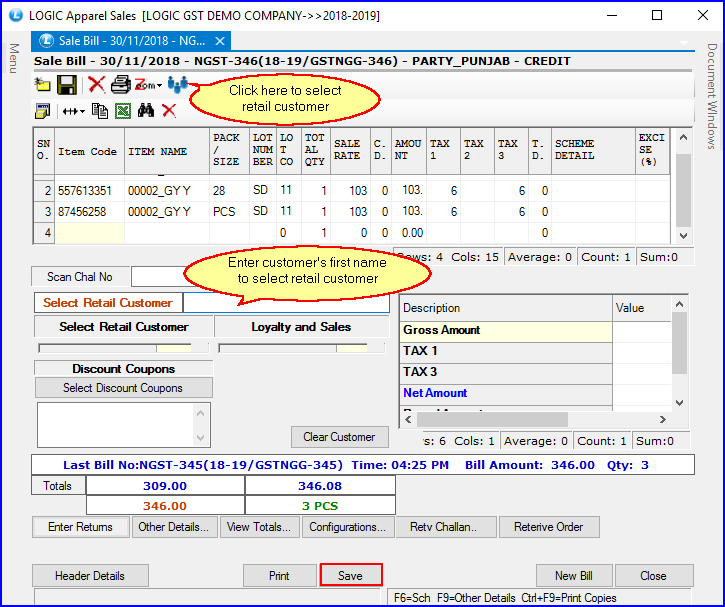Click the row 2 number header

pyautogui.click(x=45, y=190)
